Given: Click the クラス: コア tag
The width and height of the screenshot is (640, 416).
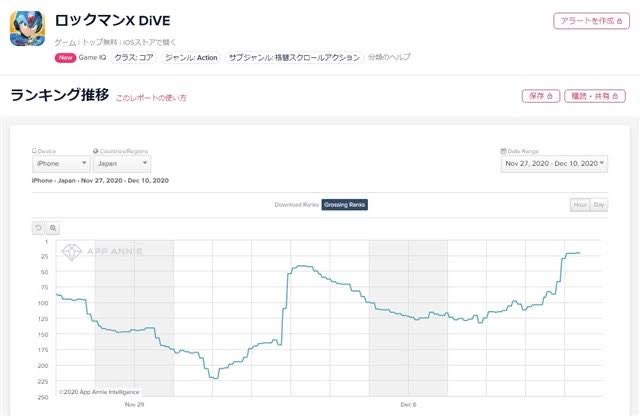Looking at the screenshot, I should 134,58.
